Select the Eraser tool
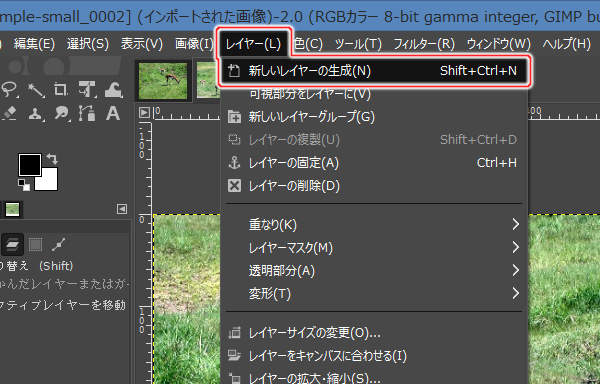 pyautogui.click(x=9, y=113)
